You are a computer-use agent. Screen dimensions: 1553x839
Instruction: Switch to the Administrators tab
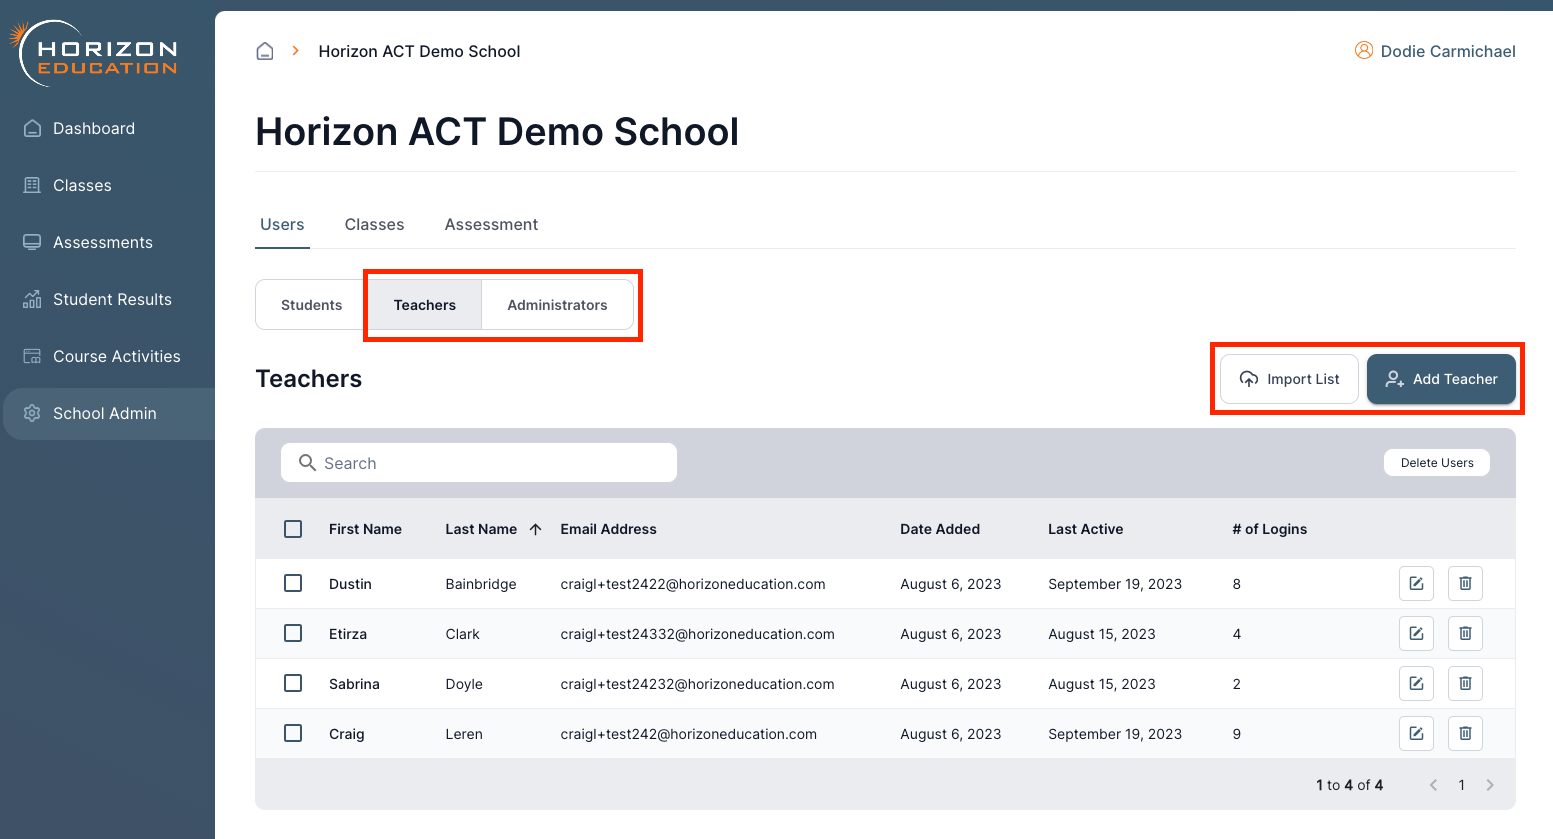click(557, 305)
